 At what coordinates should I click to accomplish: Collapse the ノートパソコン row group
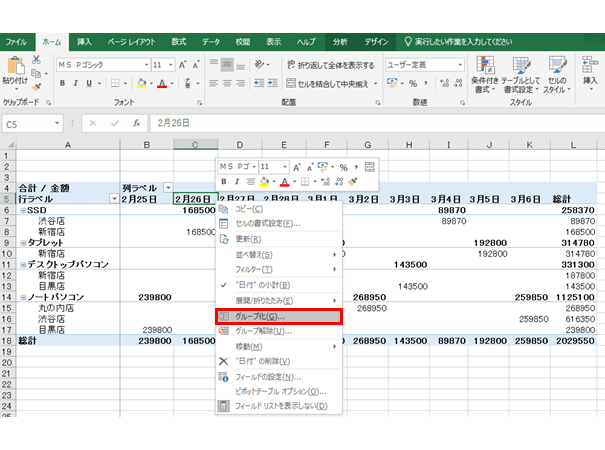(x=22, y=297)
